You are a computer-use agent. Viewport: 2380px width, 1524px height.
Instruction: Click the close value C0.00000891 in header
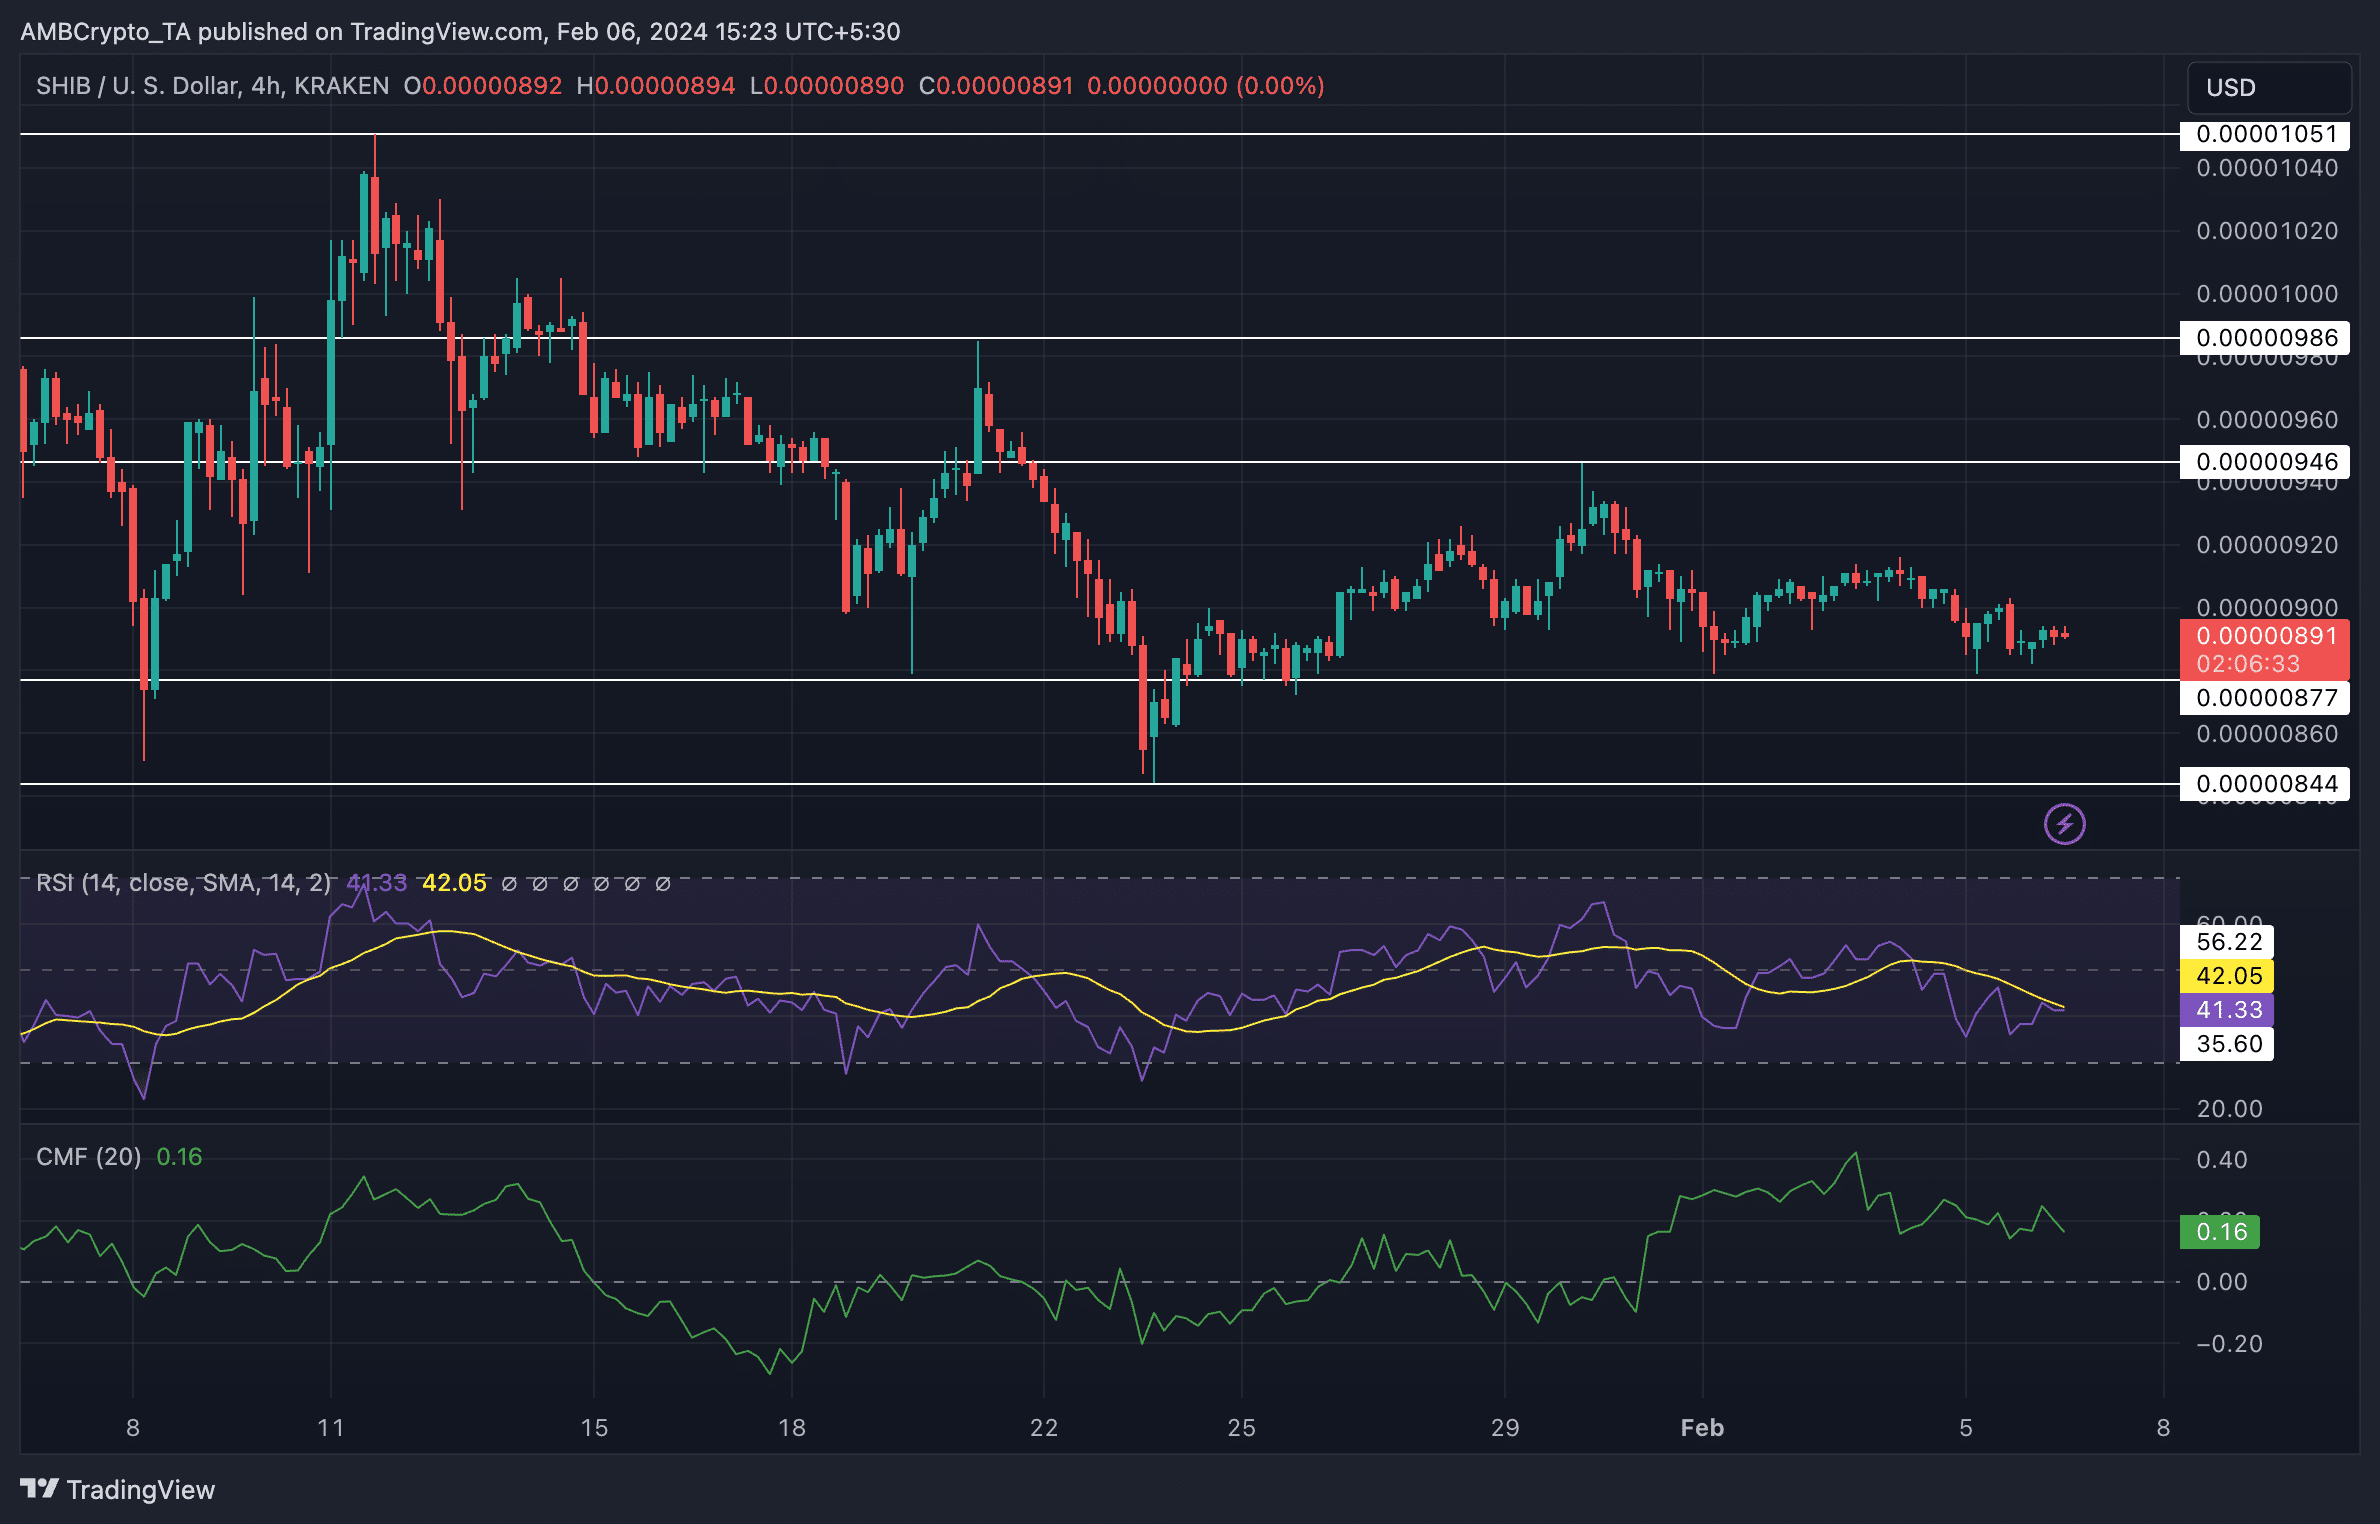tap(995, 86)
